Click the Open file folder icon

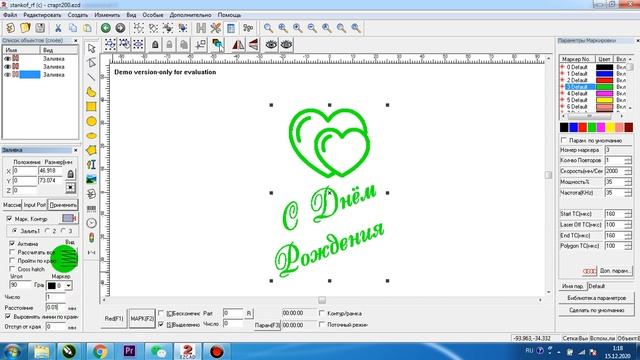pos(25,28)
